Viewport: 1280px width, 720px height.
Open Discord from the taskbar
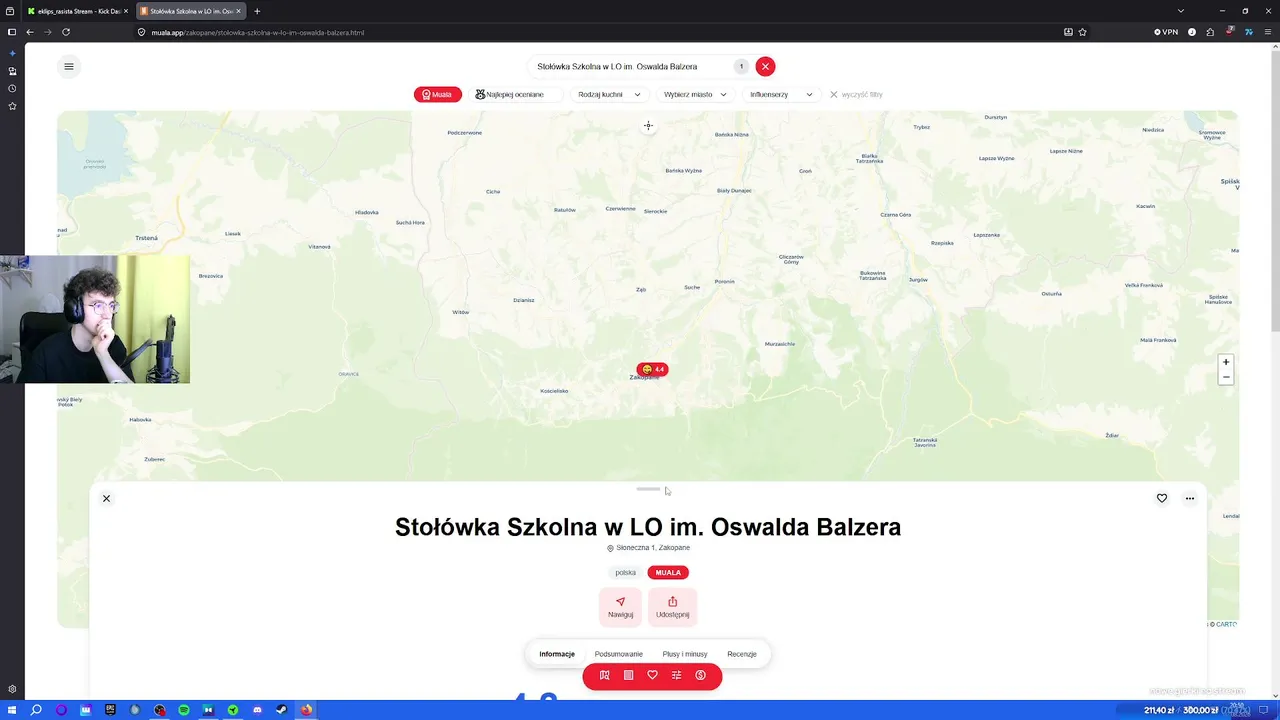click(x=257, y=710)
